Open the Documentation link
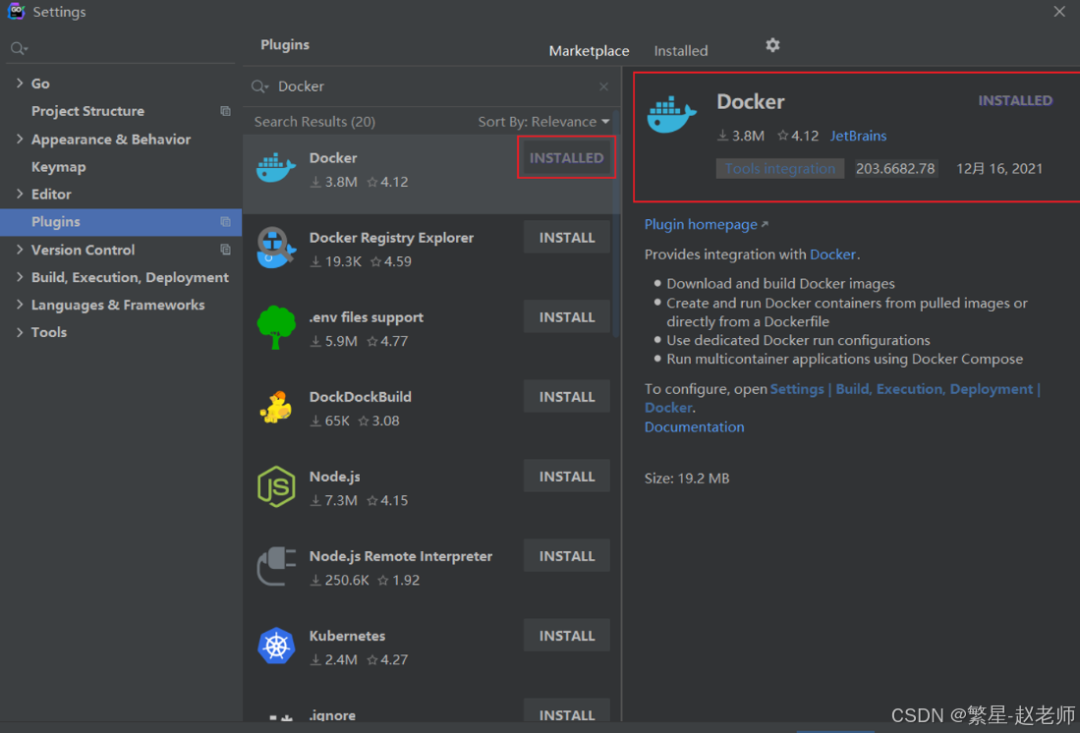The width and height of the screenshot is (1080, 733). coord(694,427)
